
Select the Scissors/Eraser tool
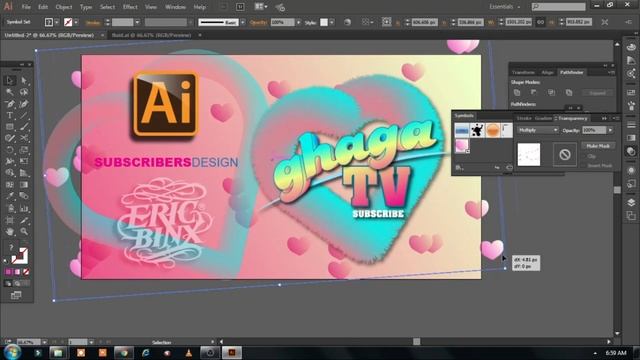click(24, 138)
